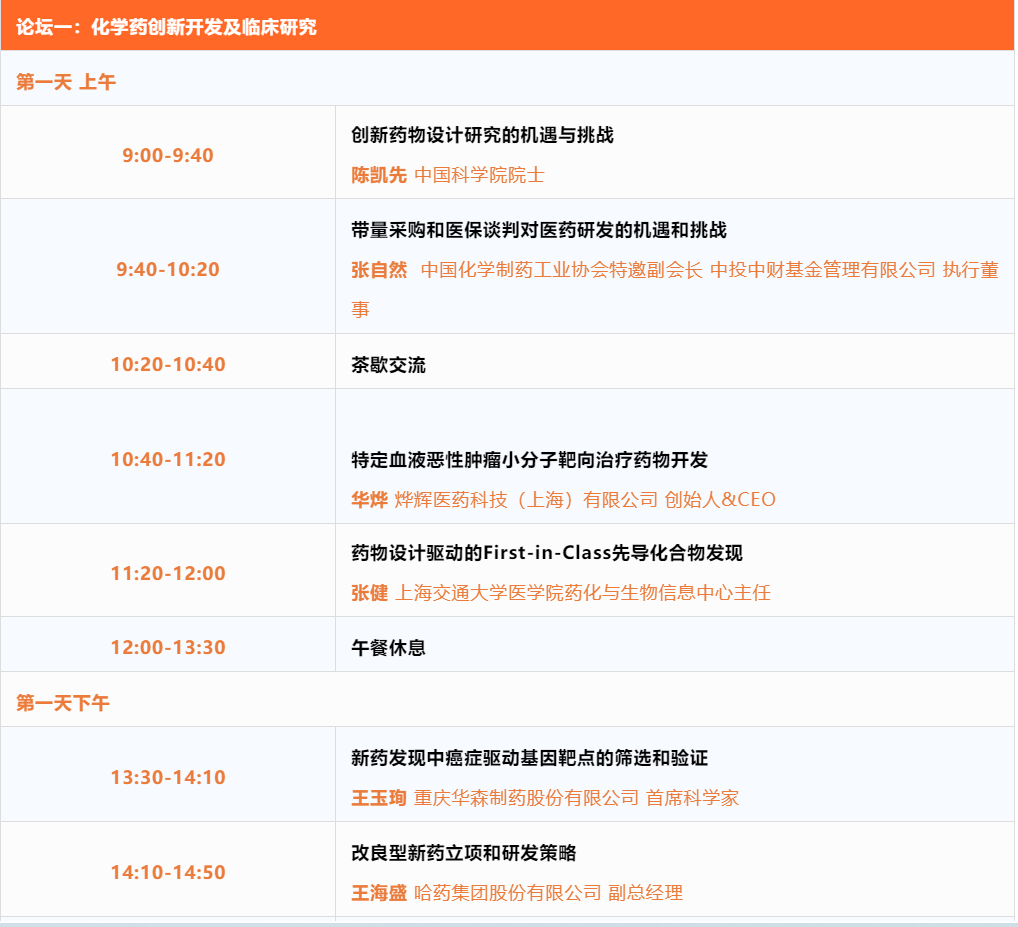Open talk 改良型新药立项和研发策略

[x=463, y=853]
